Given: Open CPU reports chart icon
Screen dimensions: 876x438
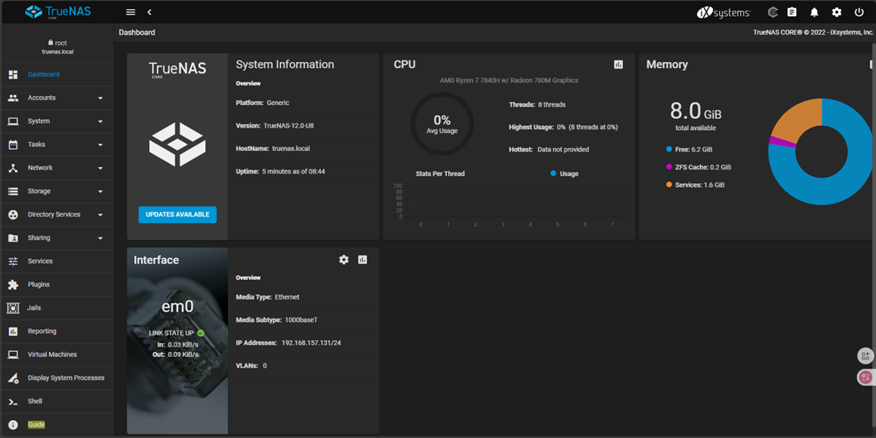Looking at the screenshot, I should click(x=618, y=64).
